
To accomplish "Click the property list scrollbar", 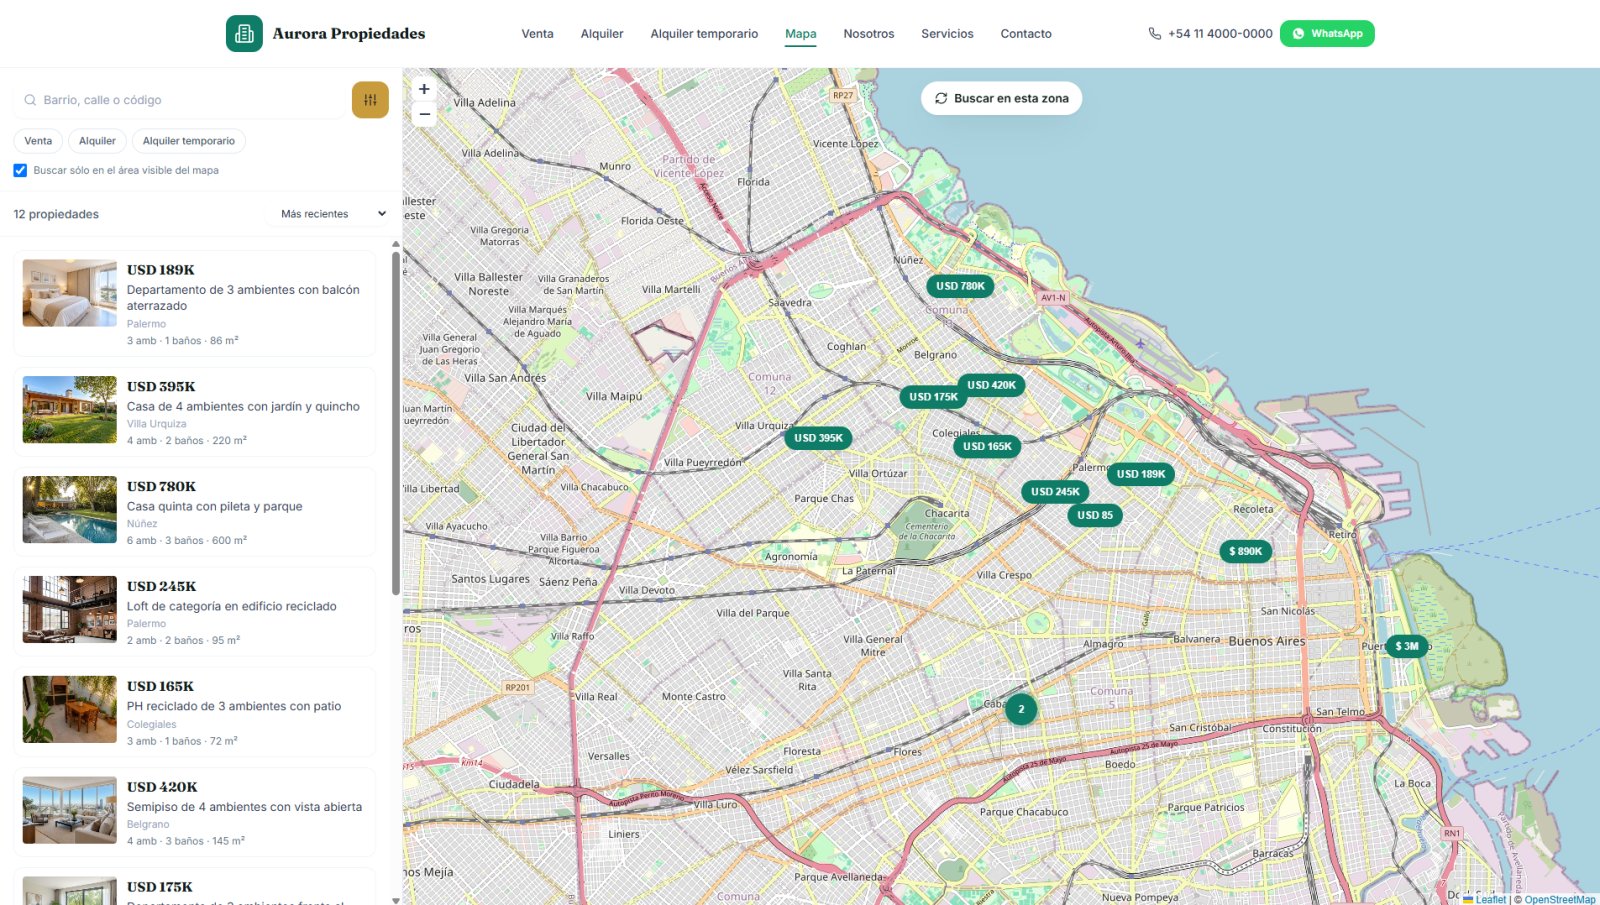I will tap(396, 423).
